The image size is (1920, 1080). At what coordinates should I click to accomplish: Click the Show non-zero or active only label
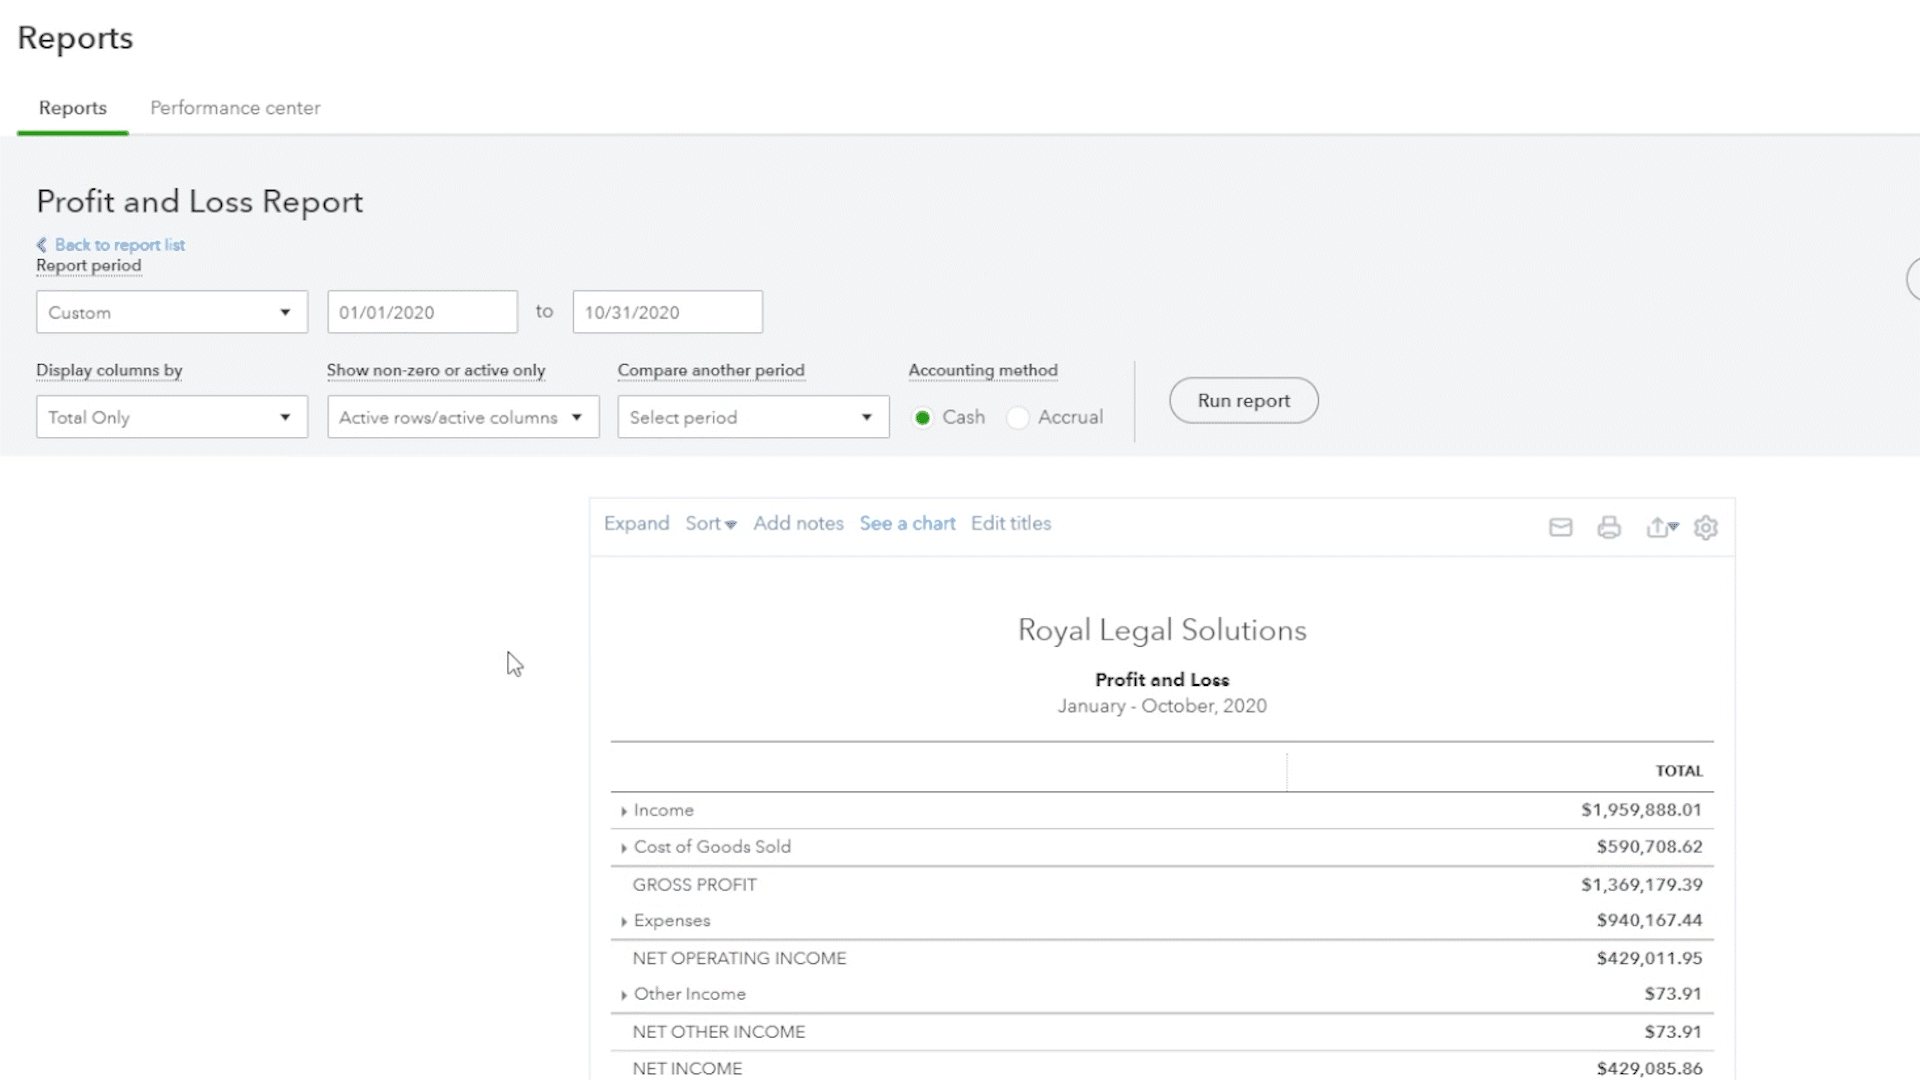pyautogui.click(x=435, y=370)
